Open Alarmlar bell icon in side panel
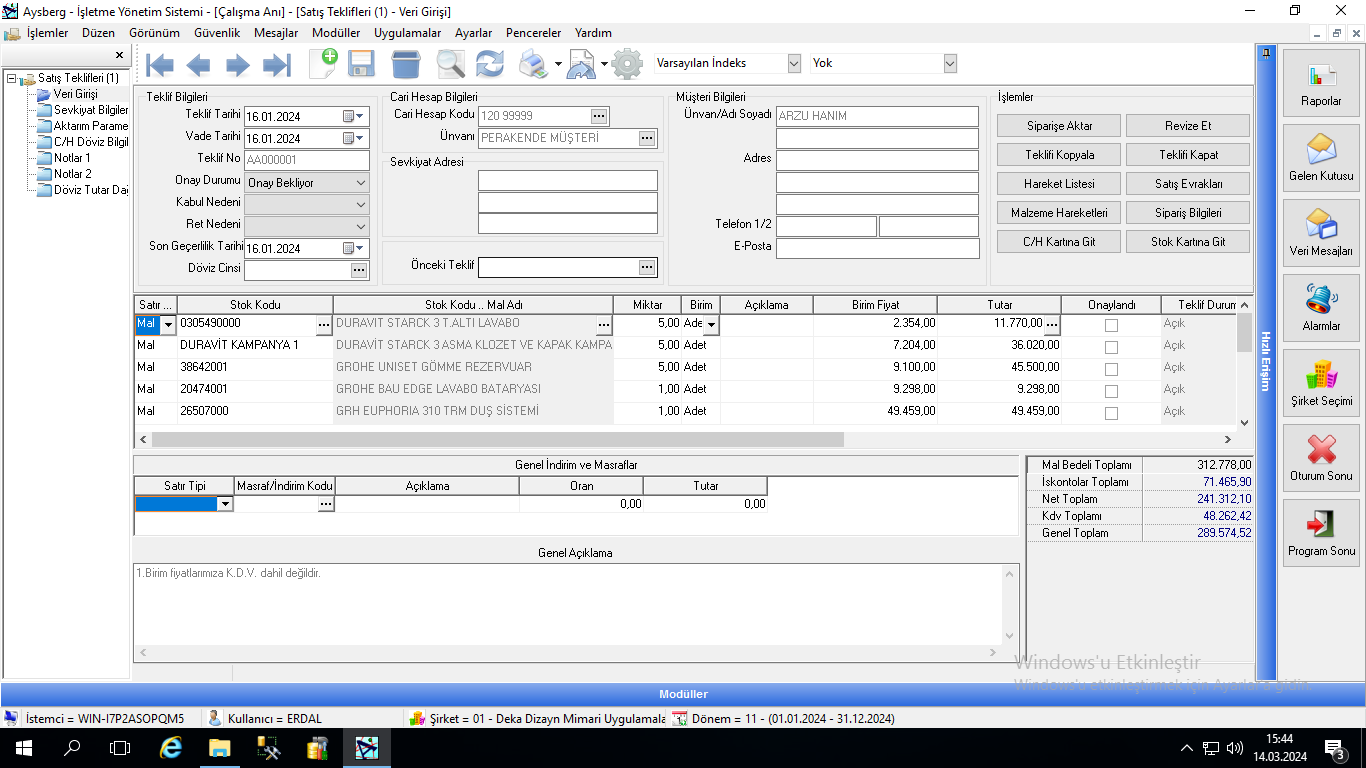Viewport: 1366px width, 768px height. click(1321, 308)
